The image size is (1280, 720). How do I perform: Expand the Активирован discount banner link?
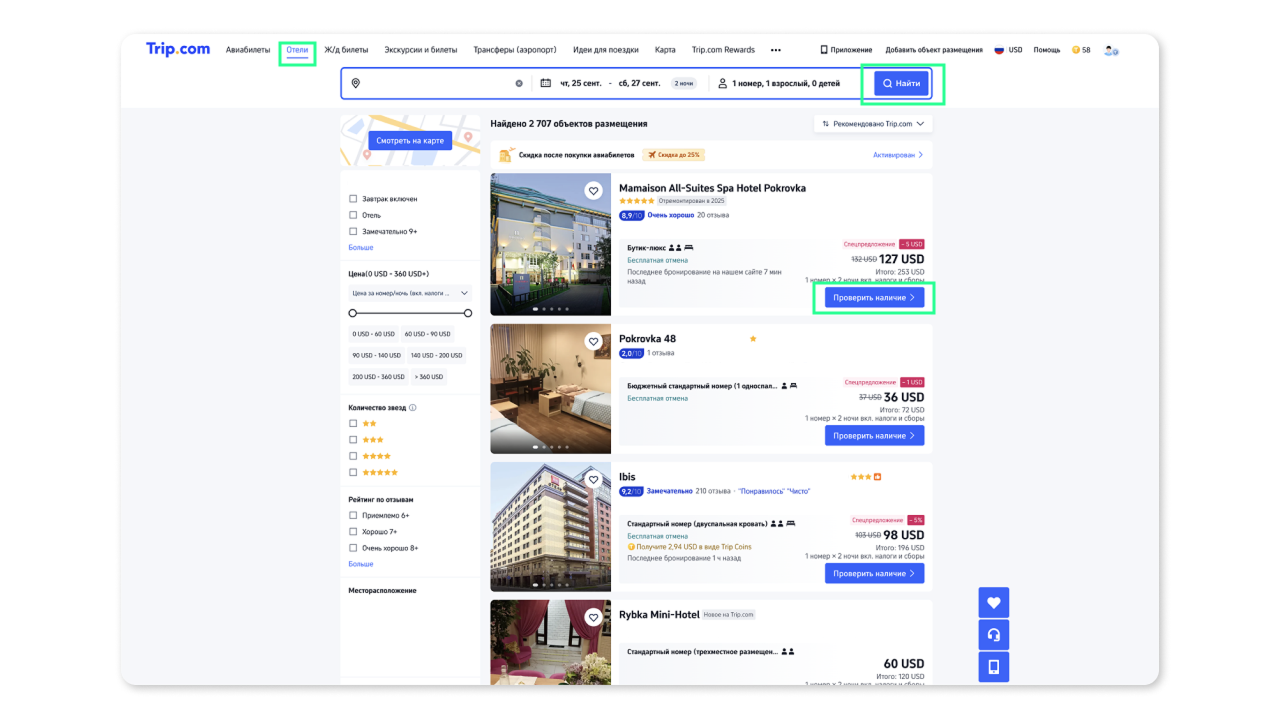pos(898,155)
